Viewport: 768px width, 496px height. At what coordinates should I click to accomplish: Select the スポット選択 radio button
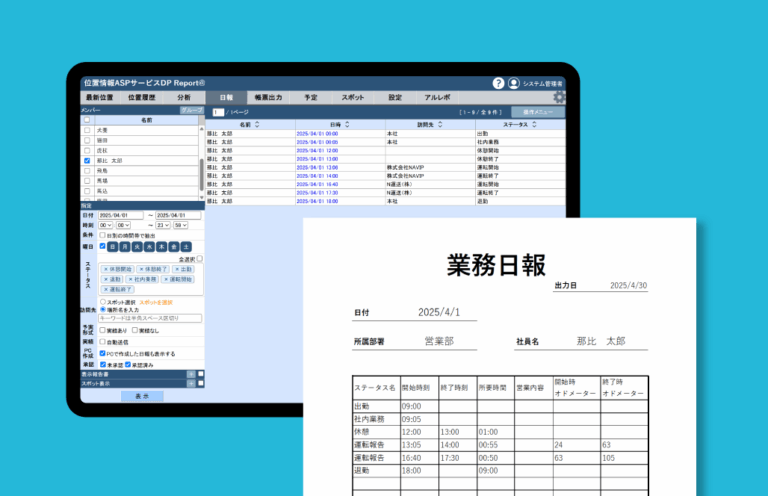(x=102, y=300)
